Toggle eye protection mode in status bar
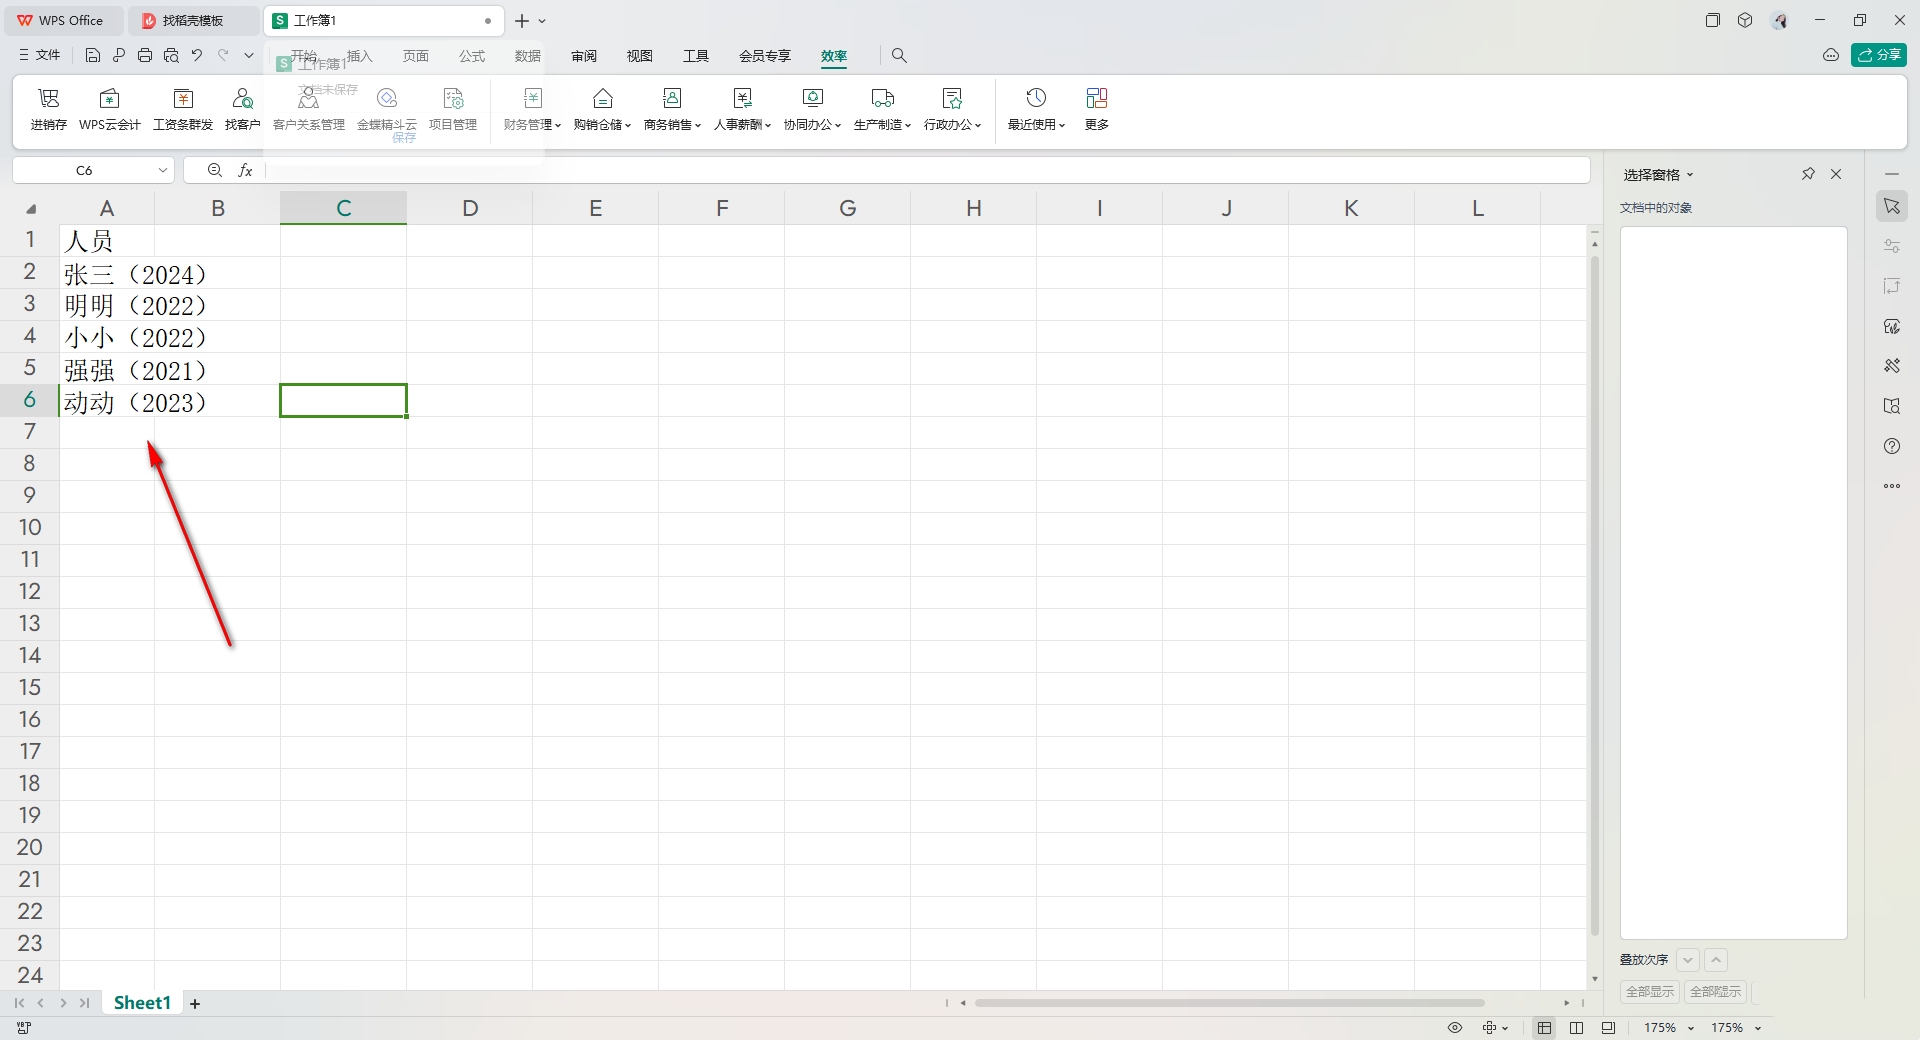Image resolution: width=1920 pixels, height=1040 pixels. pyautogui.click(x=1455, y=1028)
